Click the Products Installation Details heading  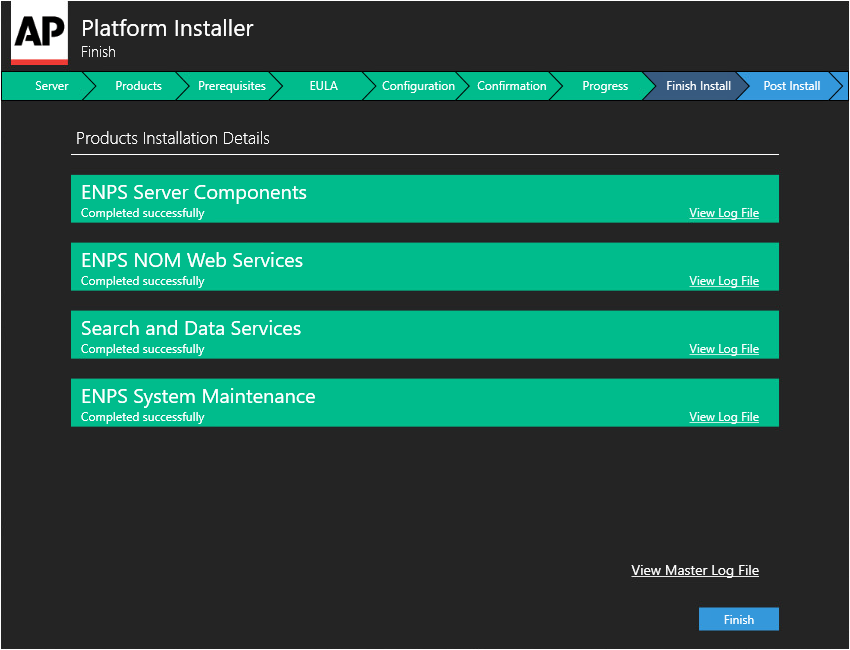(x=172, y=138)
